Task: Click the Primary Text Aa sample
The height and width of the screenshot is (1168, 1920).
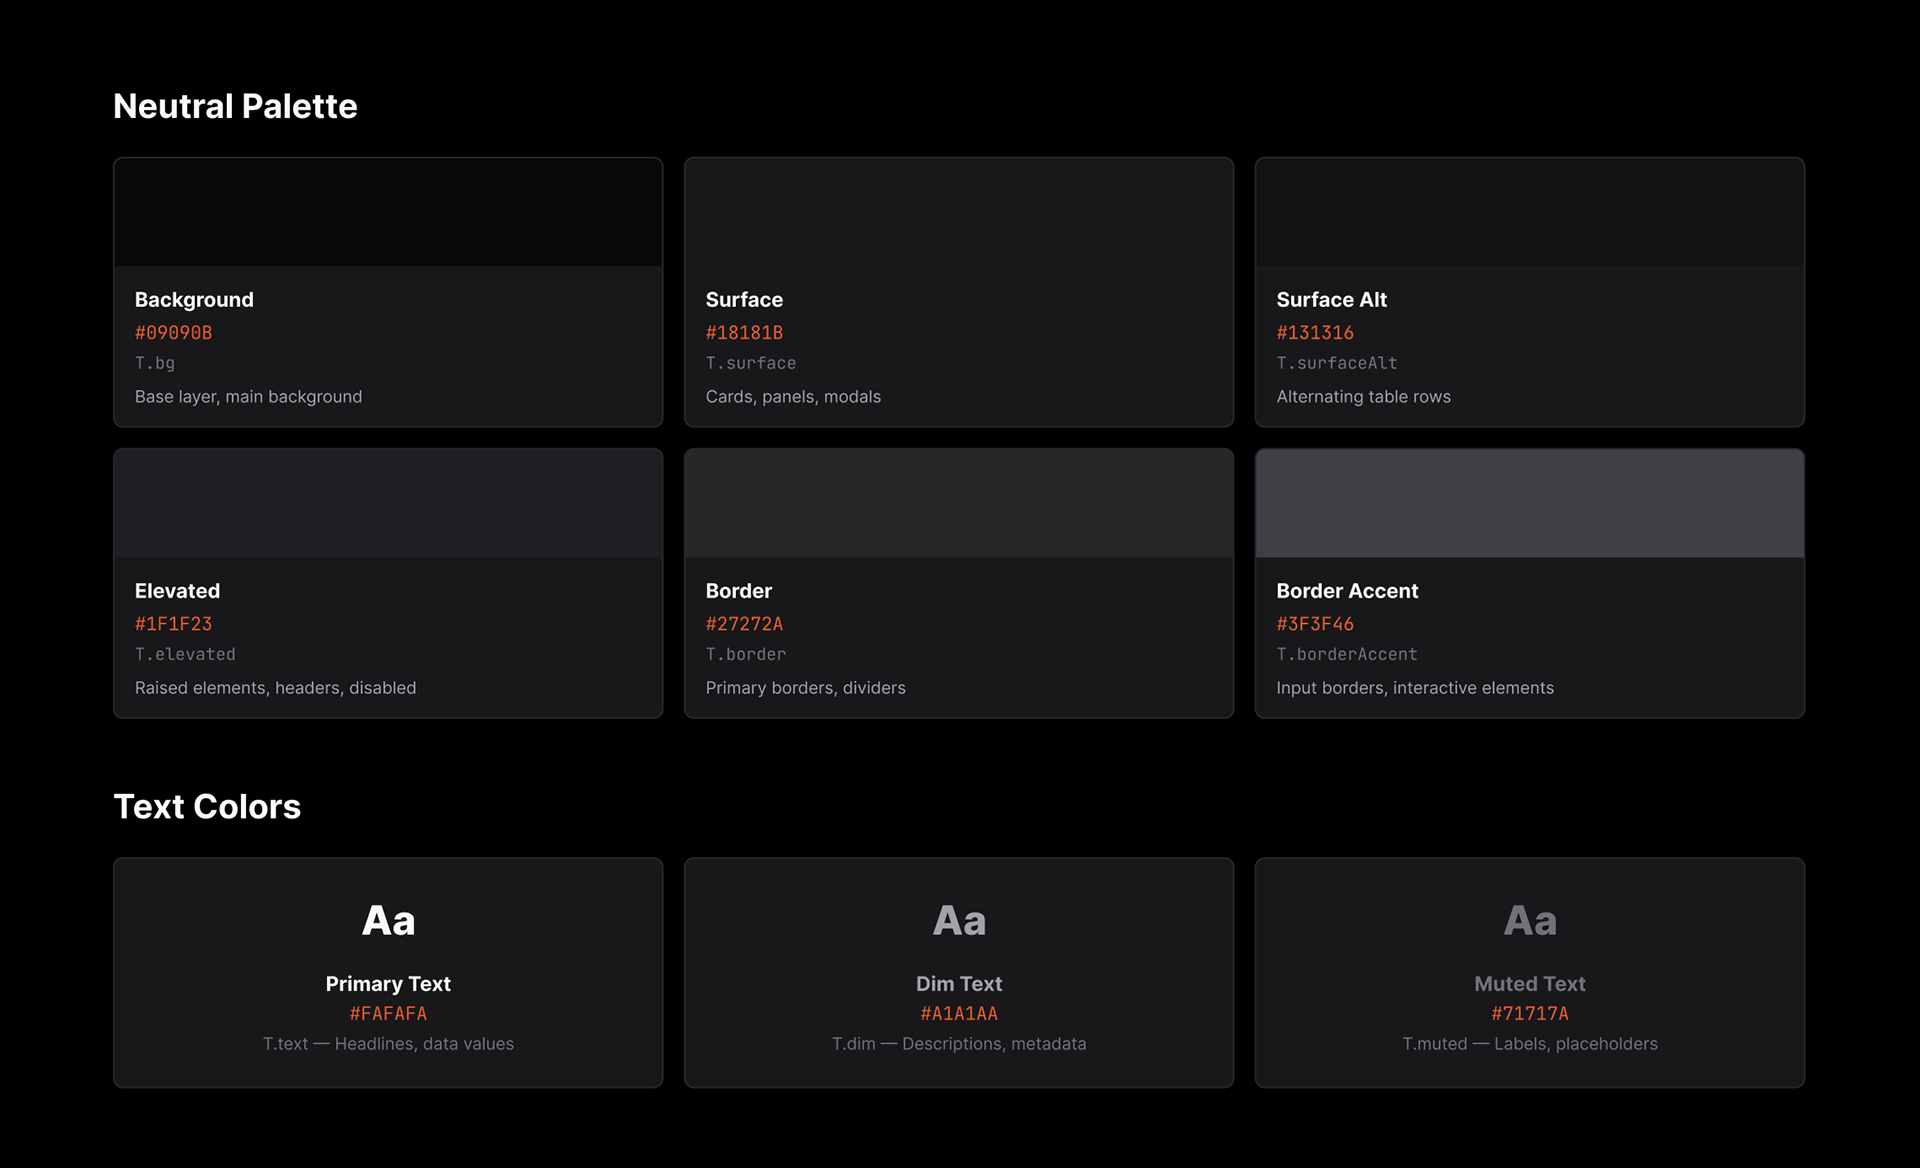Action: tap(388, 920)
